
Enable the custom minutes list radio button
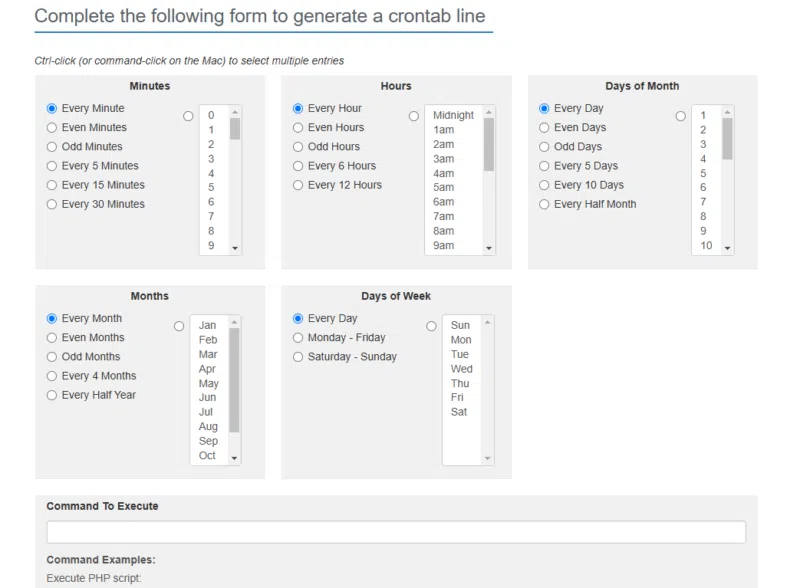pos(188,116)
